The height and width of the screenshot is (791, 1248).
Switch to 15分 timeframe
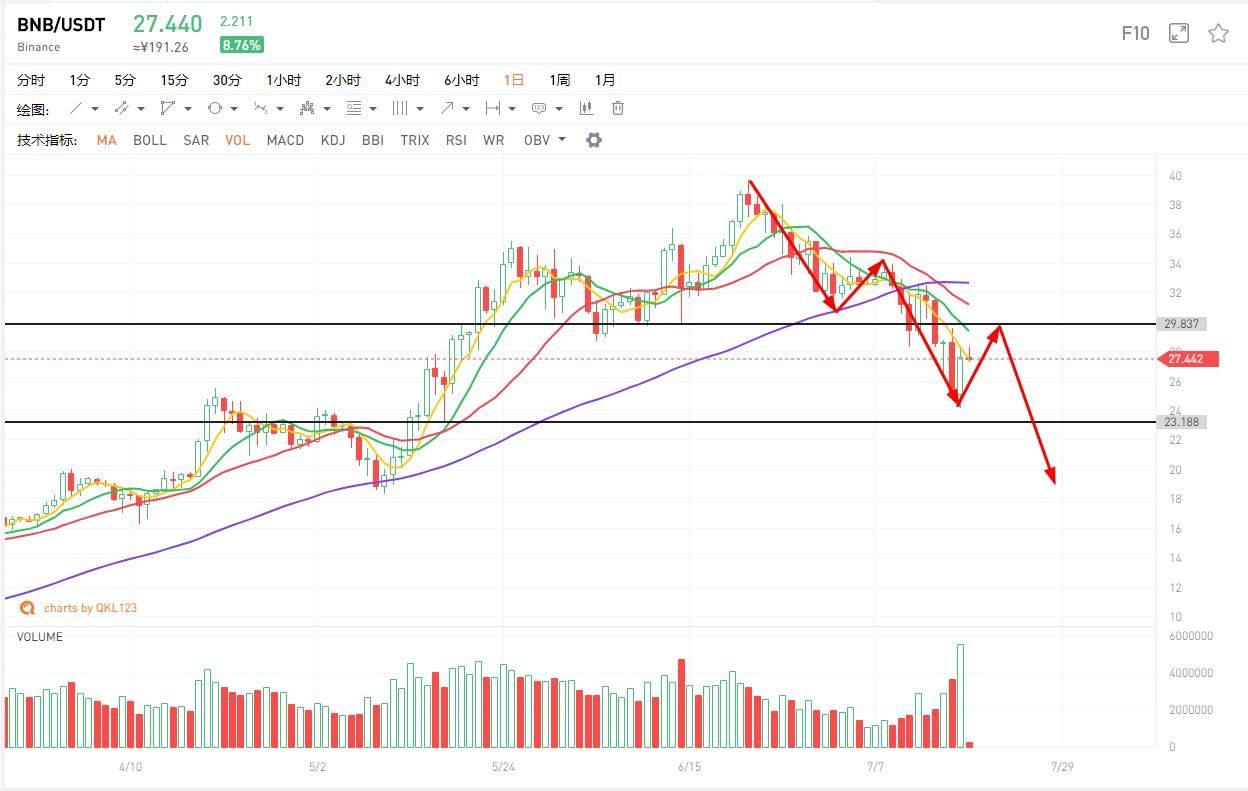pos(174,80)
